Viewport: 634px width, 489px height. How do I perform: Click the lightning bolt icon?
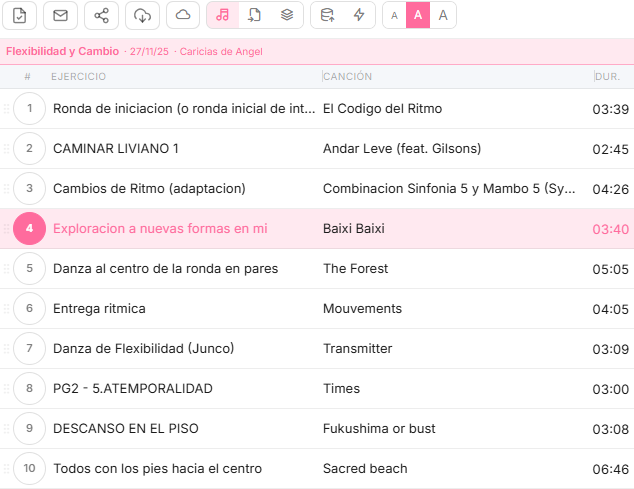point(359,15)
